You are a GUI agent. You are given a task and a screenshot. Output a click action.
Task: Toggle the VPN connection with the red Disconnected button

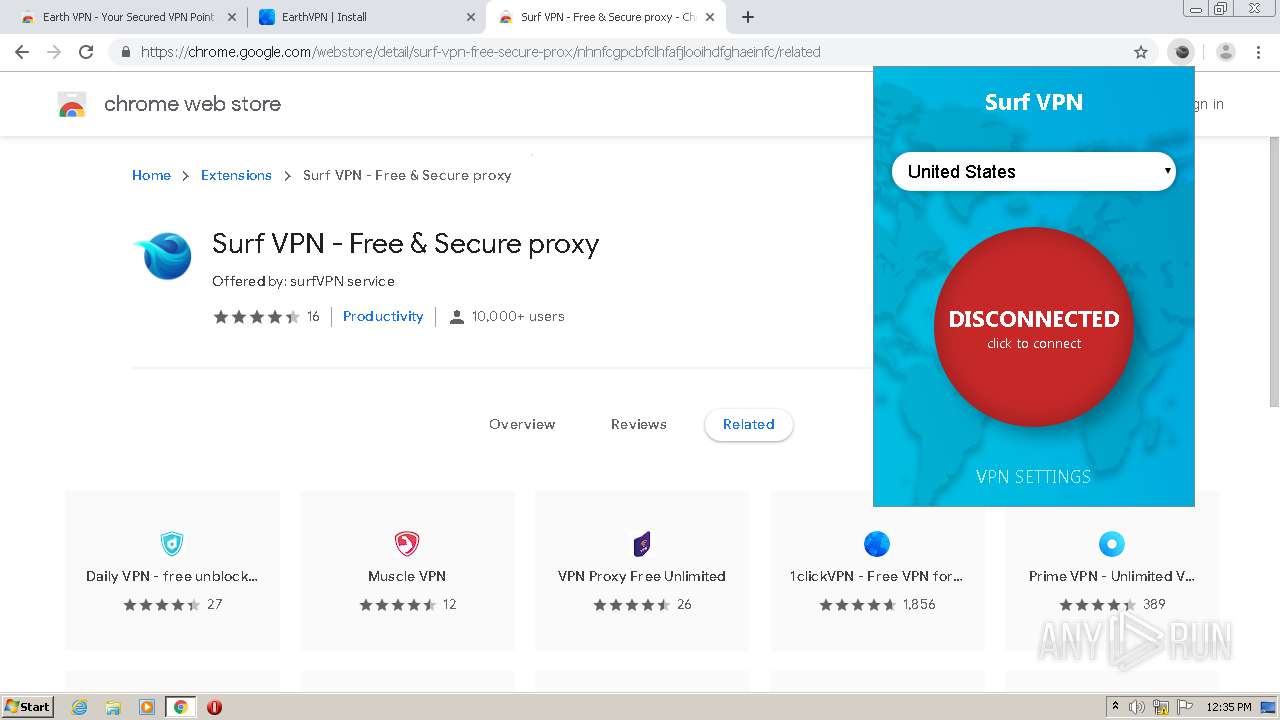tap(1033, 327)
